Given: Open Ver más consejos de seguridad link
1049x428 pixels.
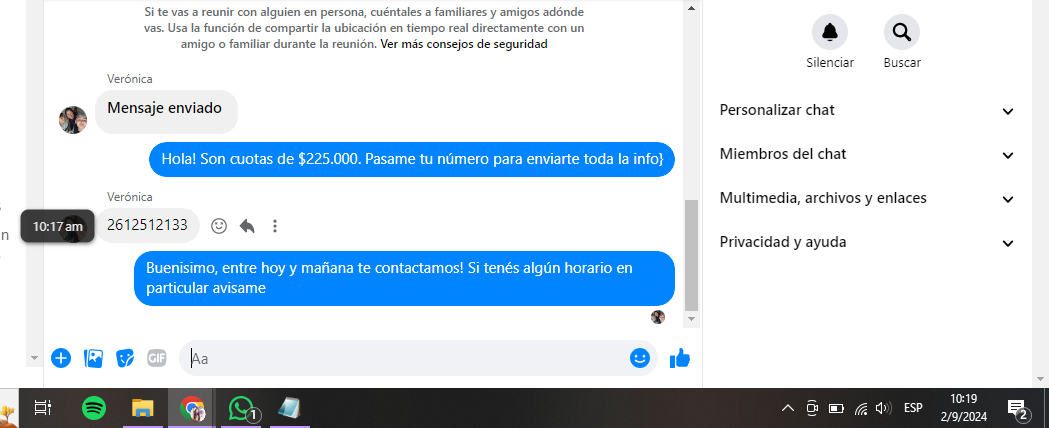Looking at the screenshot, I should pyautogui.click(x=464, y=44).
